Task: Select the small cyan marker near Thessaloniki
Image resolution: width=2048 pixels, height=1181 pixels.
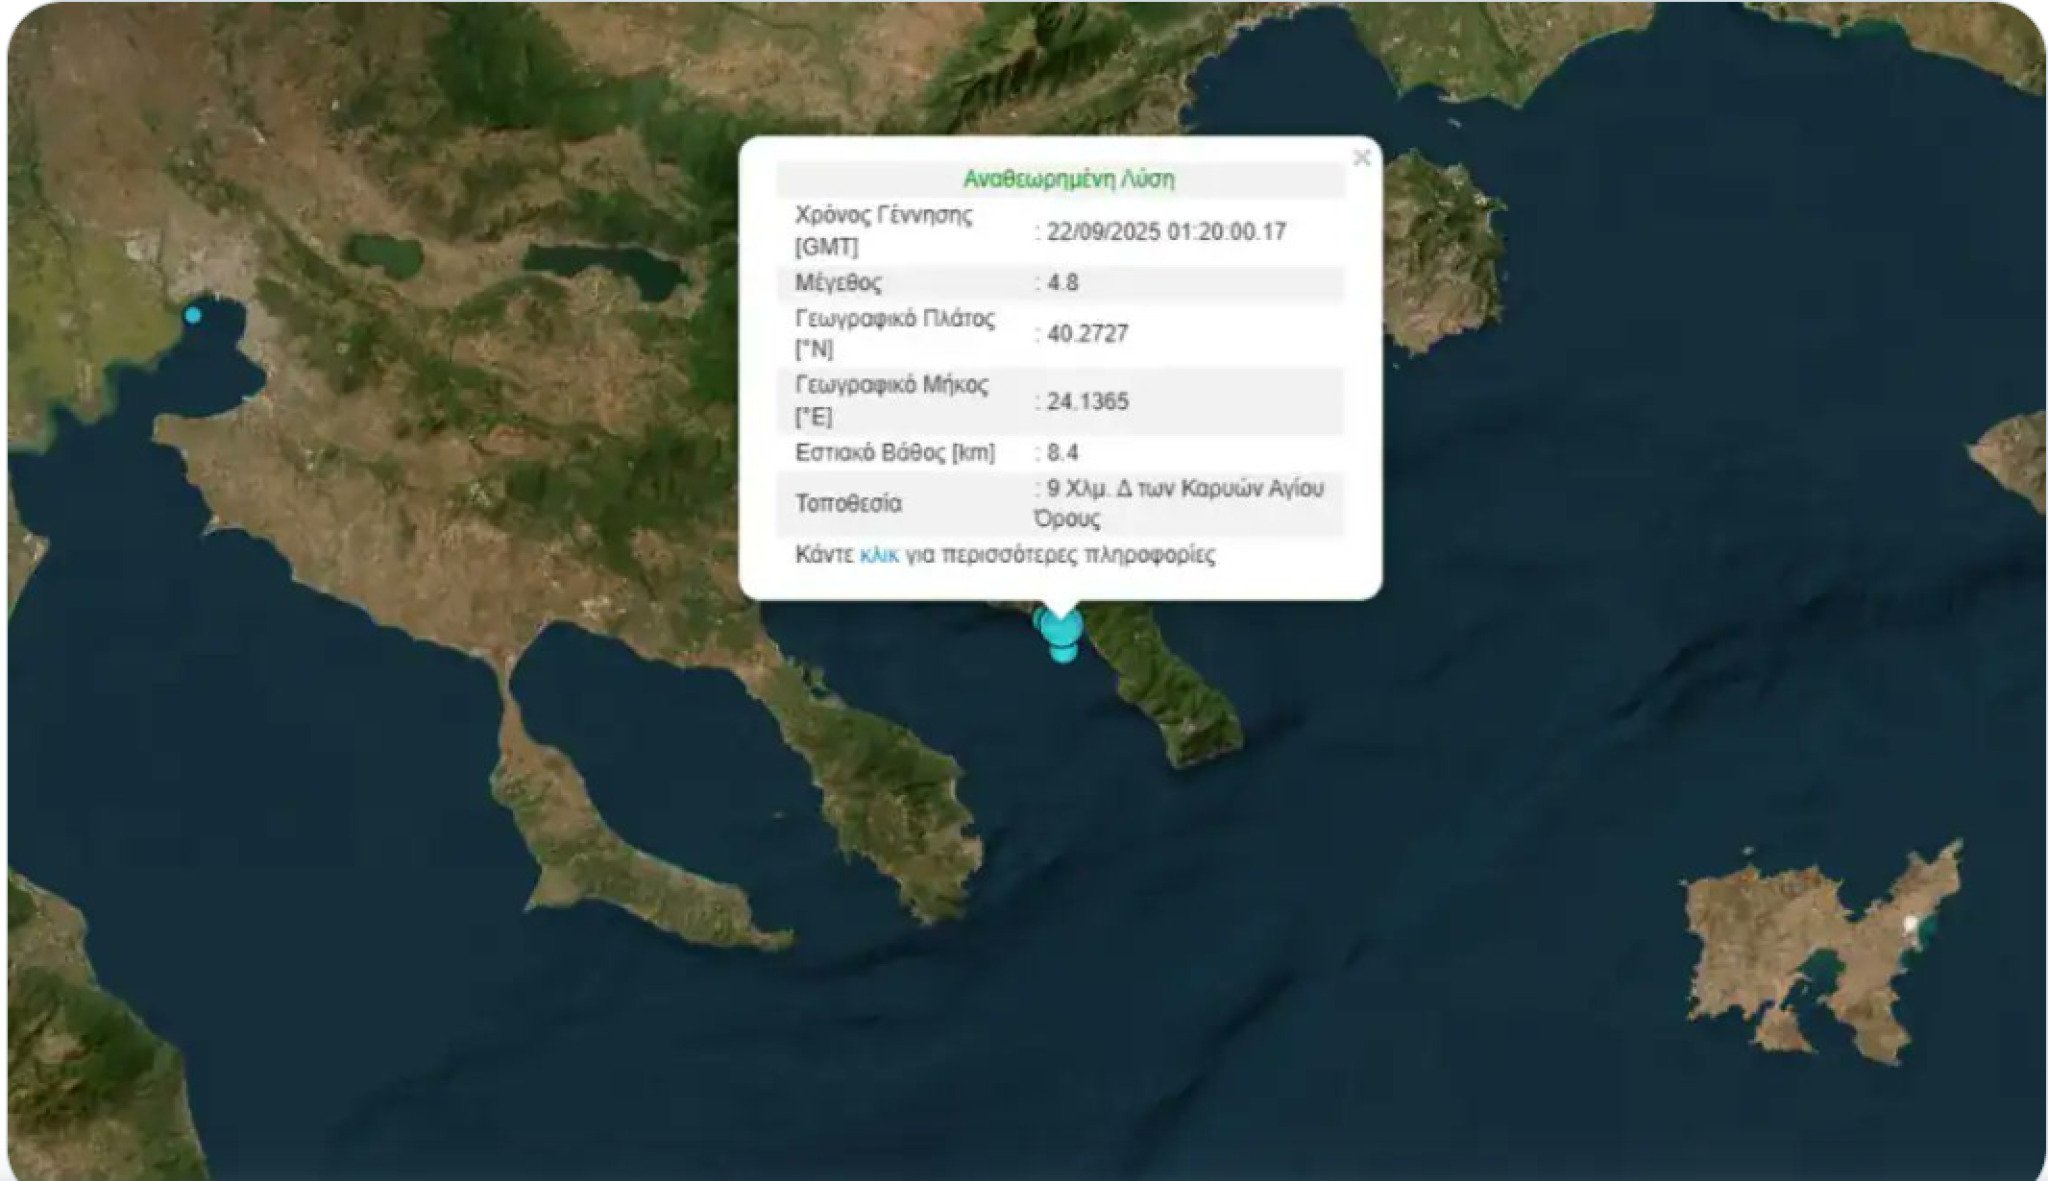Action: click(x=193, y=315)
